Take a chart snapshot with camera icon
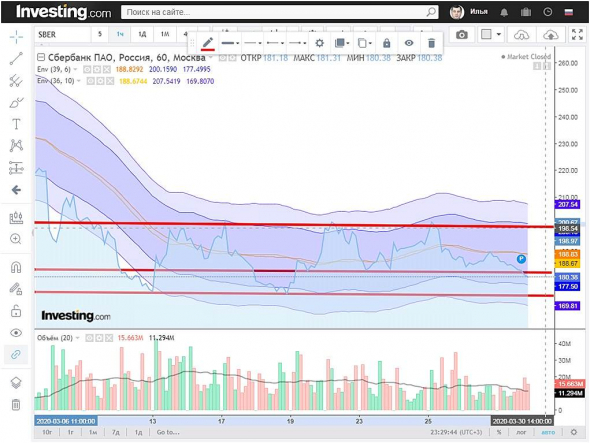 [x=462, y=35]
